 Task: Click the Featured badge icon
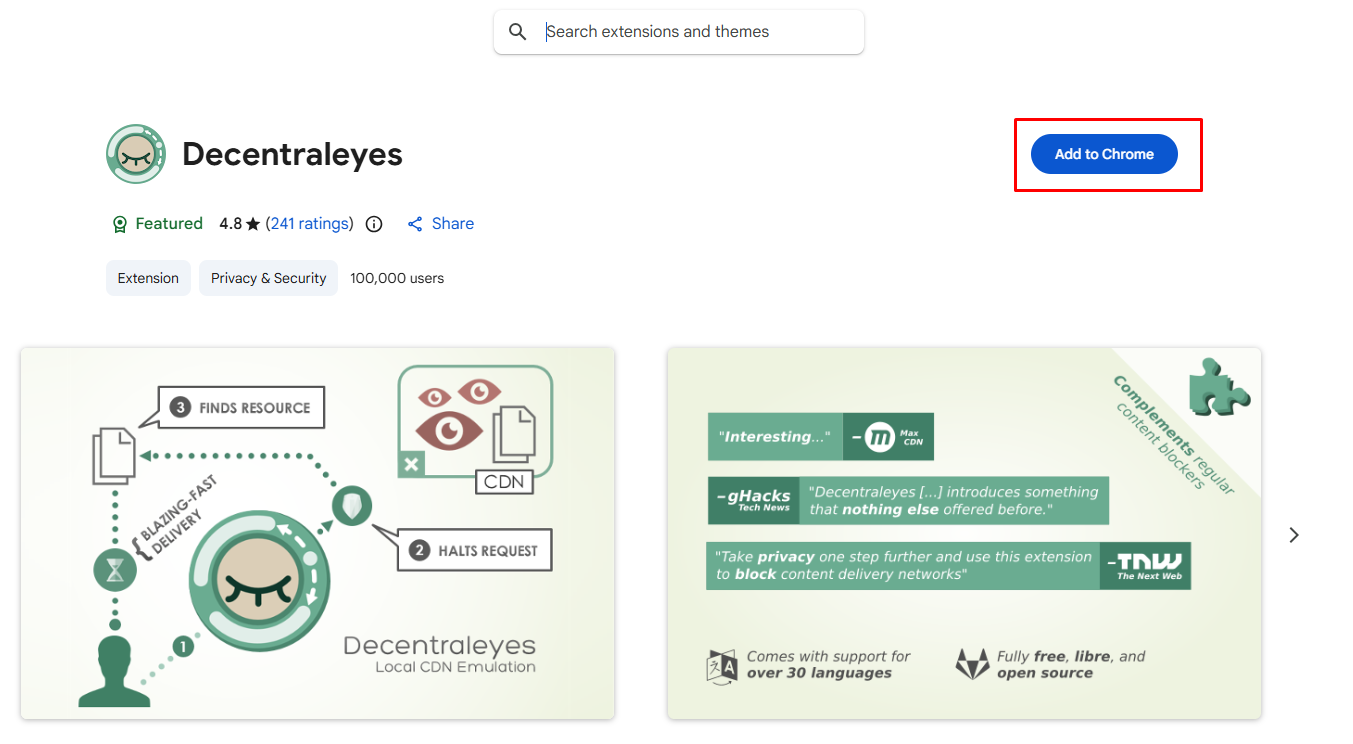[120, 224]
